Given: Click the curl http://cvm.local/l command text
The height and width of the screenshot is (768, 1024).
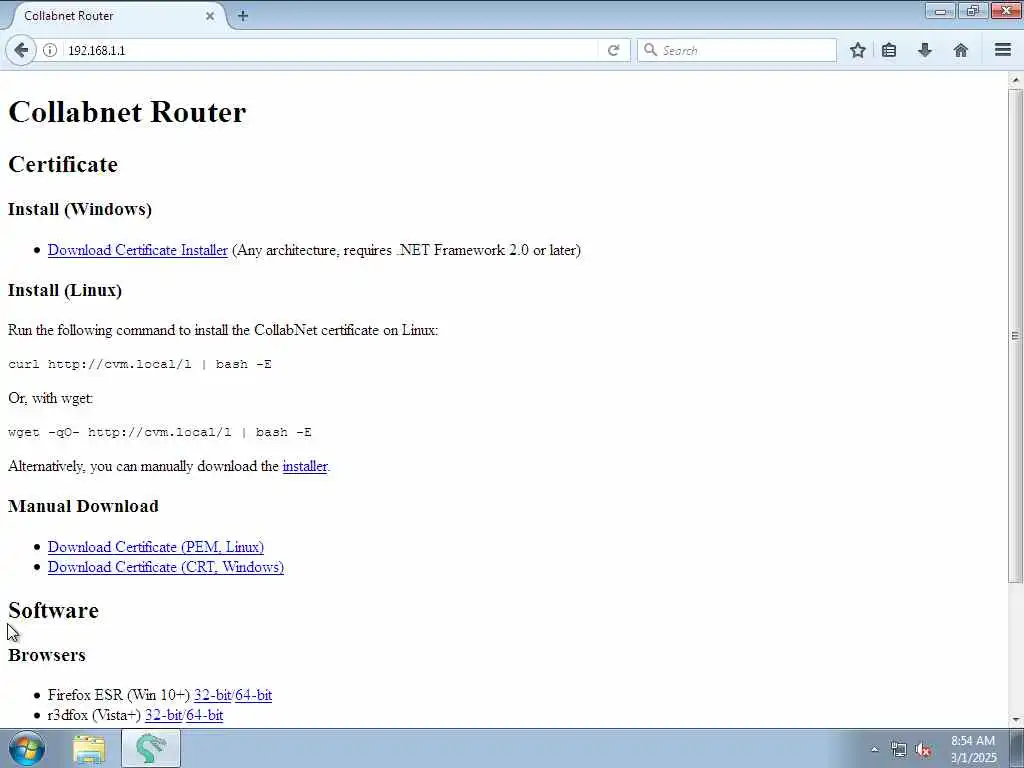Looking at the screenshot, I should tap(140, 364).
